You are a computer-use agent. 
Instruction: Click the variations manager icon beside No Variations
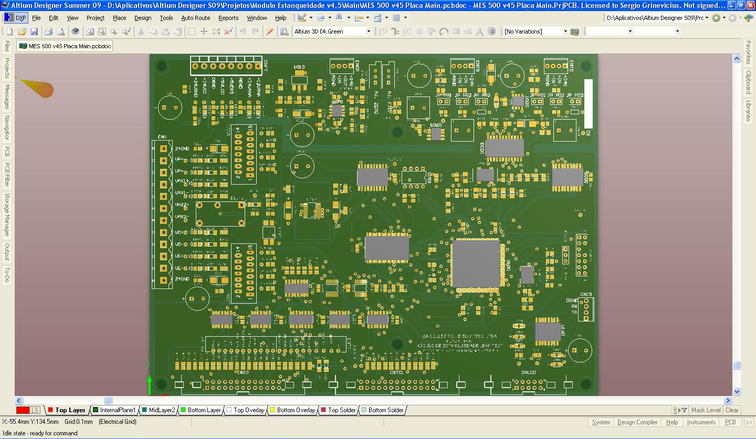coord(575,32)
